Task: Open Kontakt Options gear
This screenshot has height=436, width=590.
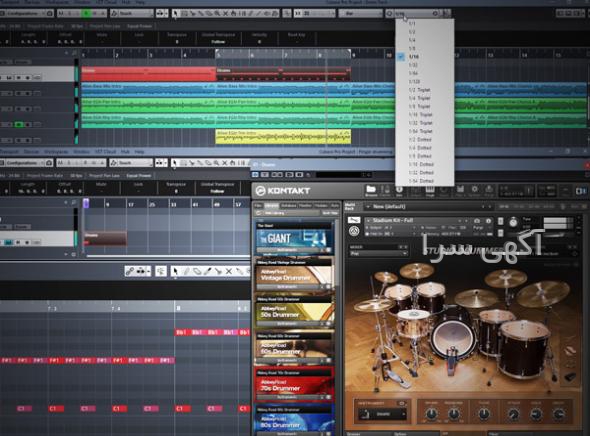Action: tap(474, 190)
